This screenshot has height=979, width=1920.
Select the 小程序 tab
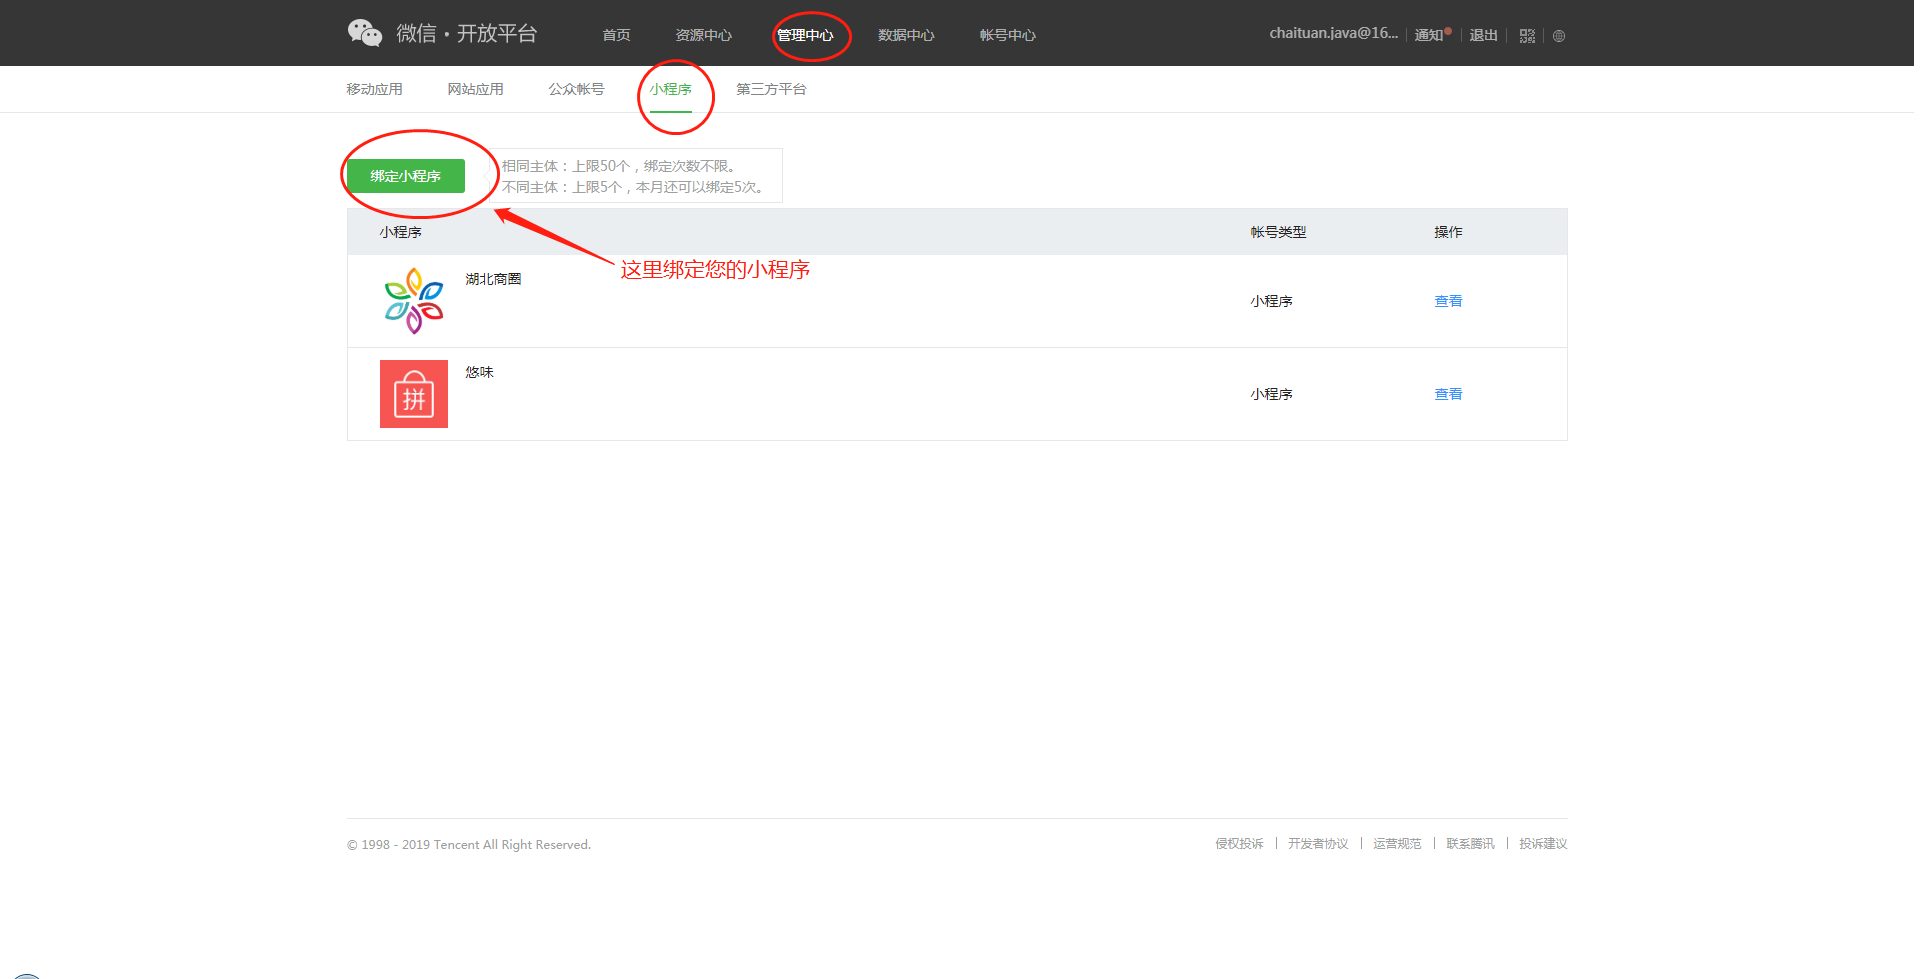(x=670, y=89)
